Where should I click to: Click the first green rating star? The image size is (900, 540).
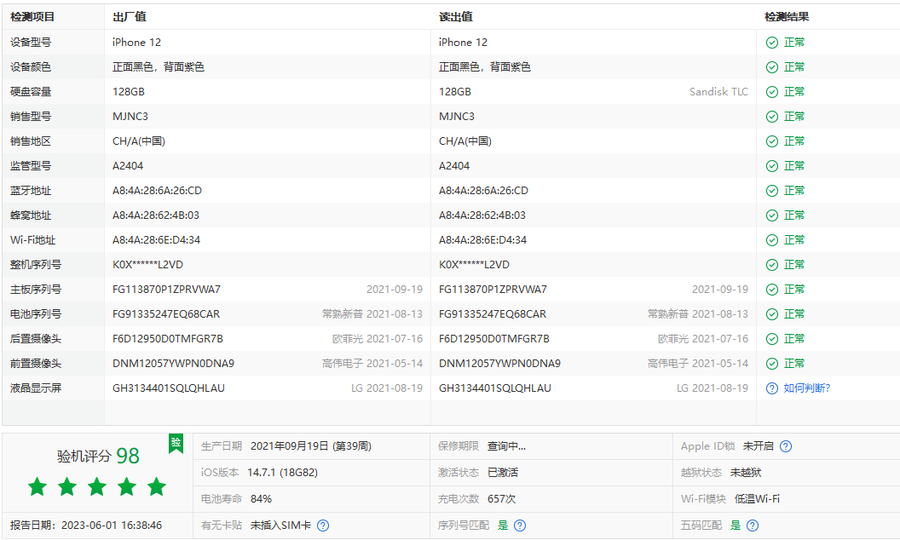(38, 487)
